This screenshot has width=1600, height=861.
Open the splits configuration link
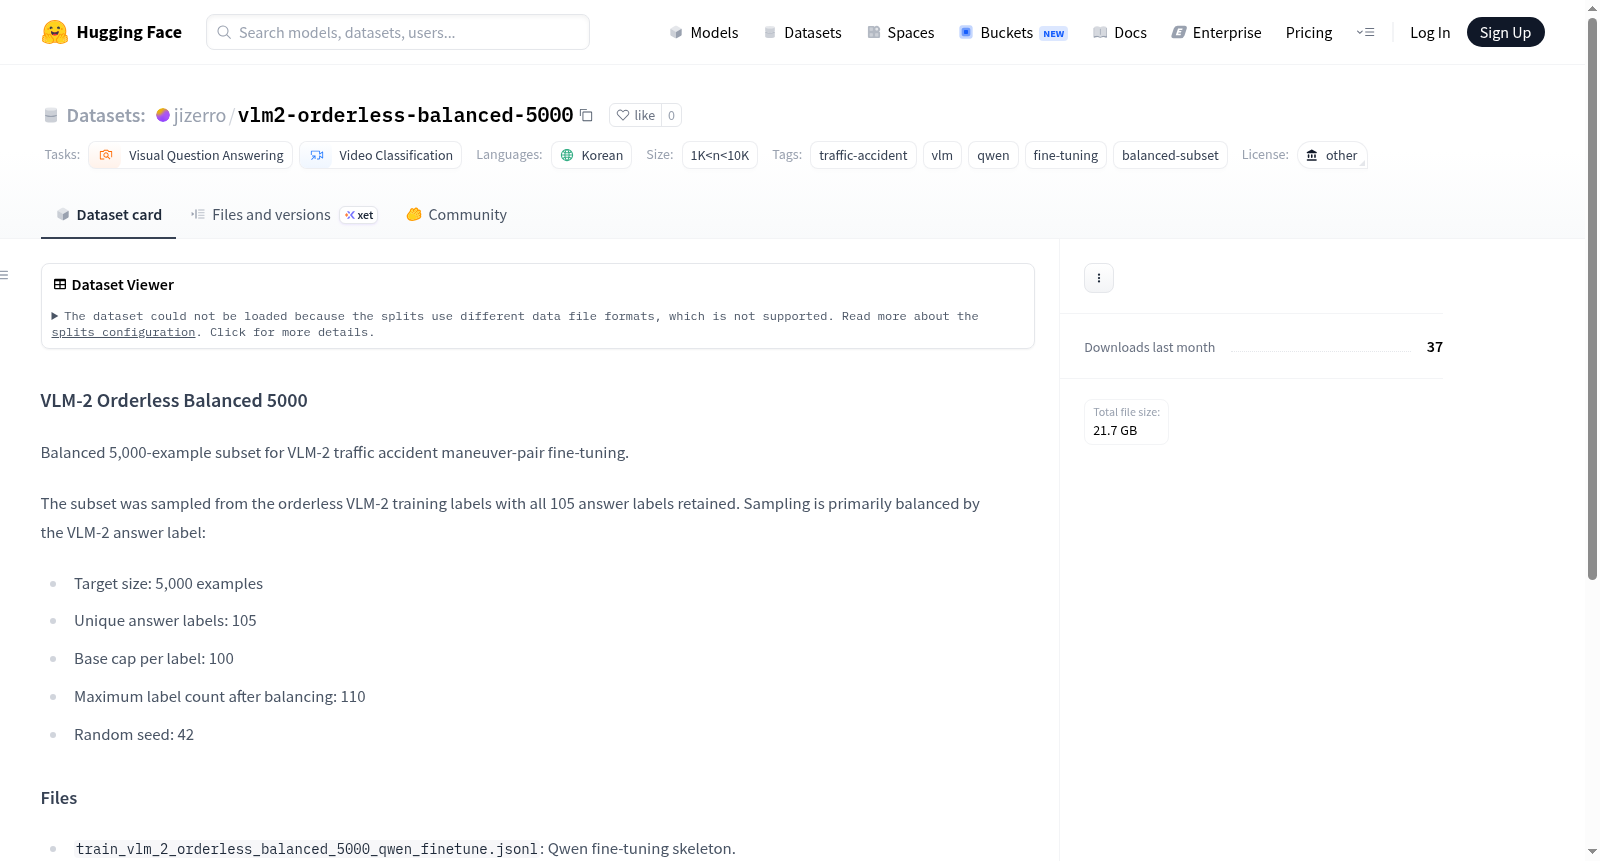coord(123,332)
